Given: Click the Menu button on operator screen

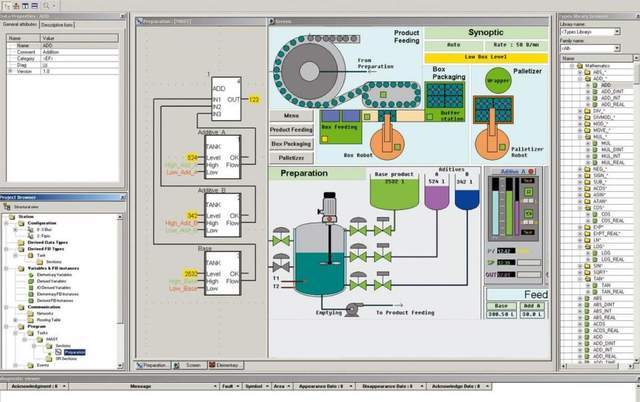Looking at the screenshot, I should 292,115.
